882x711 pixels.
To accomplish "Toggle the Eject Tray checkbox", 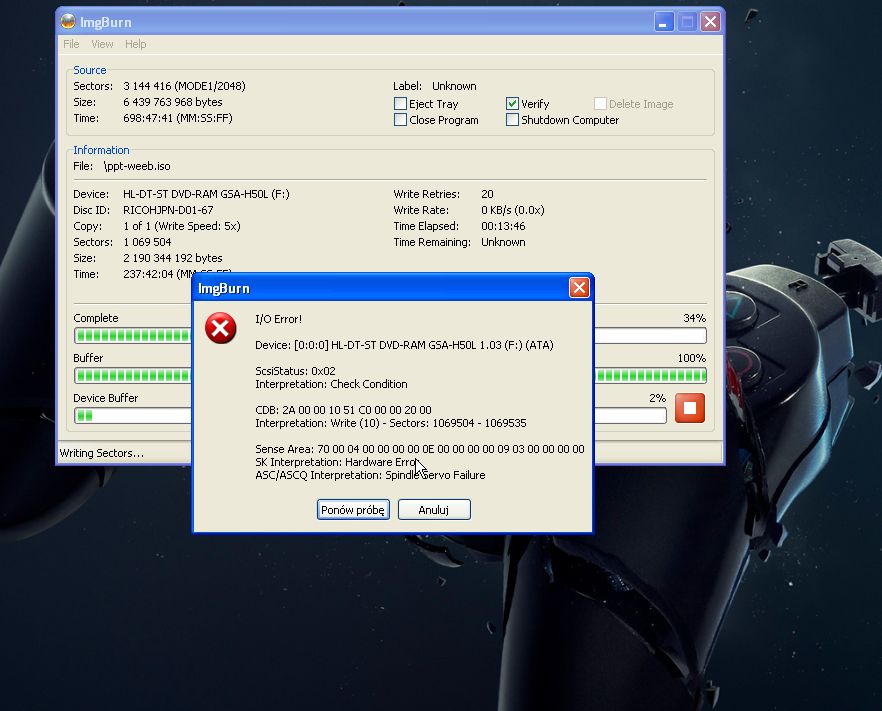I will pos(400,104).
